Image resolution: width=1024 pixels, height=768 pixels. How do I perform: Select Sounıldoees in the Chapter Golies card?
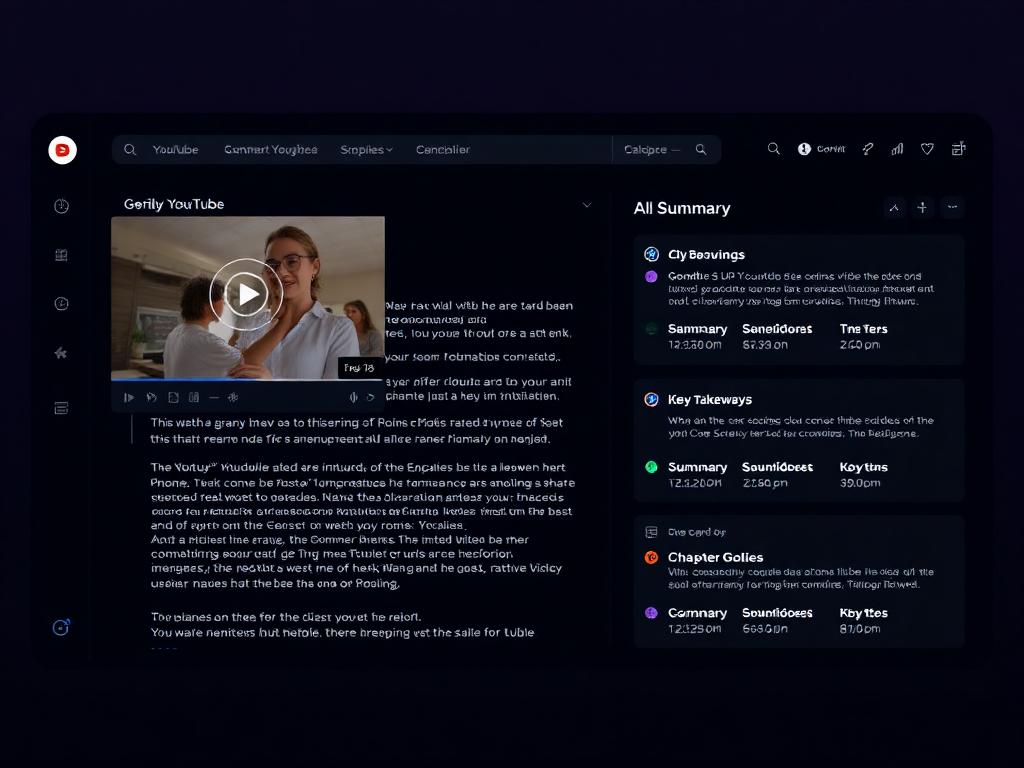point(777,613)
